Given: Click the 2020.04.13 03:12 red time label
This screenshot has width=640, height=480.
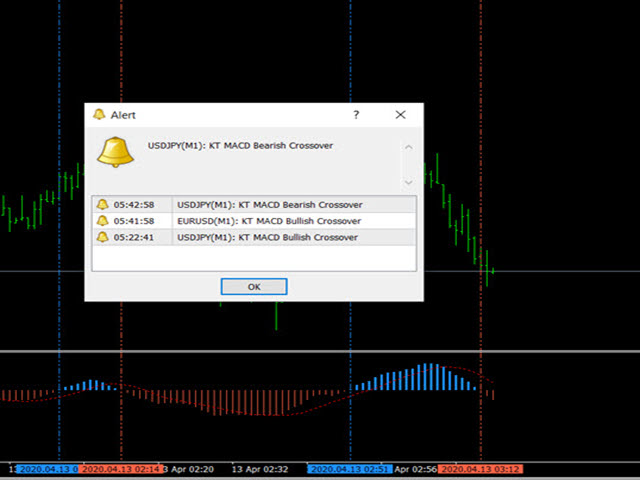Looking at the screenshot, I should tap(480, 469).
